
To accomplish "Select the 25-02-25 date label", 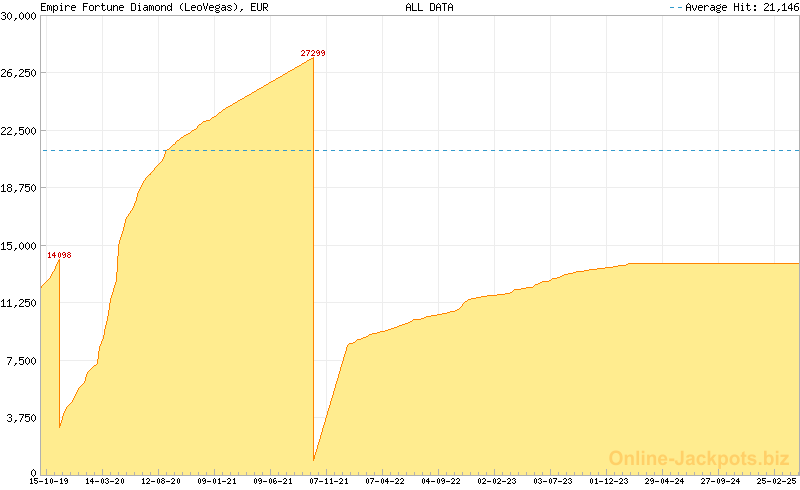I will coord(777,481).
